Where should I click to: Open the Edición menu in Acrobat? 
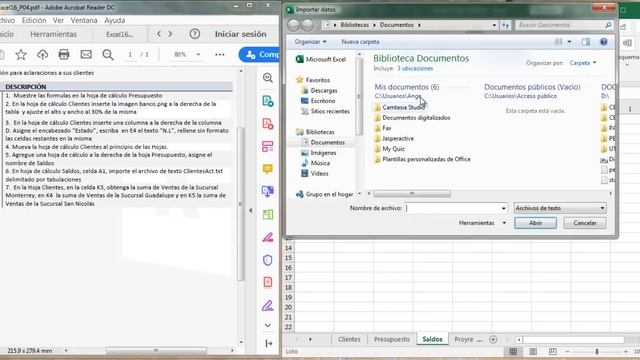[34, 20]
